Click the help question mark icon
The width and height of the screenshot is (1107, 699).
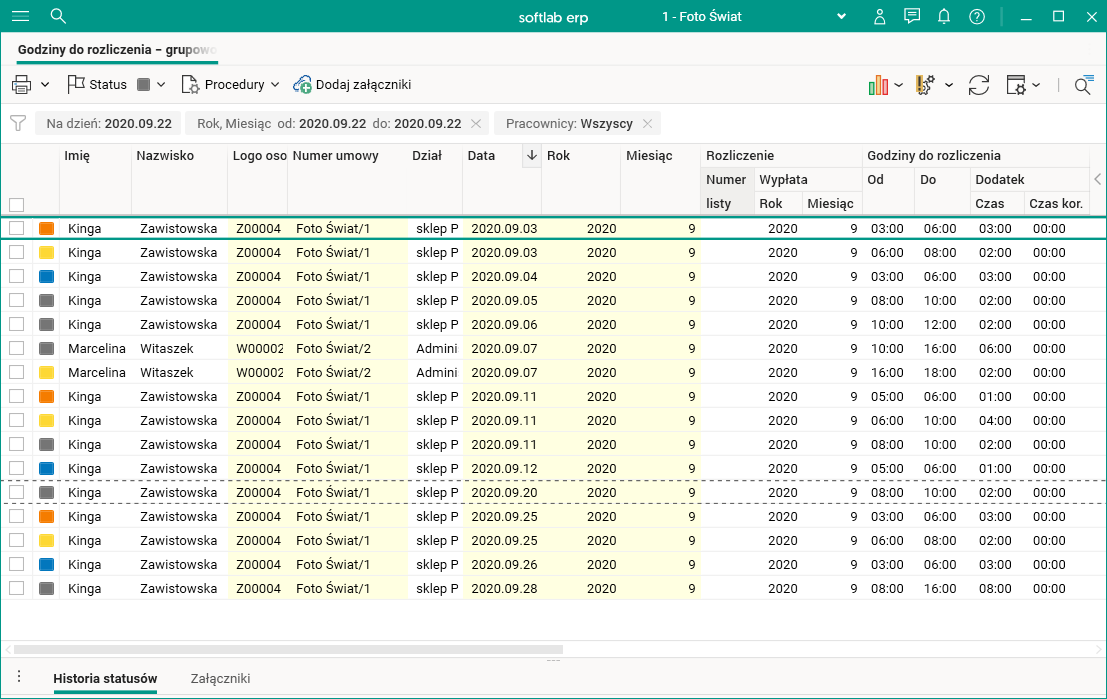pyautogui.click(x=977, y=16)
